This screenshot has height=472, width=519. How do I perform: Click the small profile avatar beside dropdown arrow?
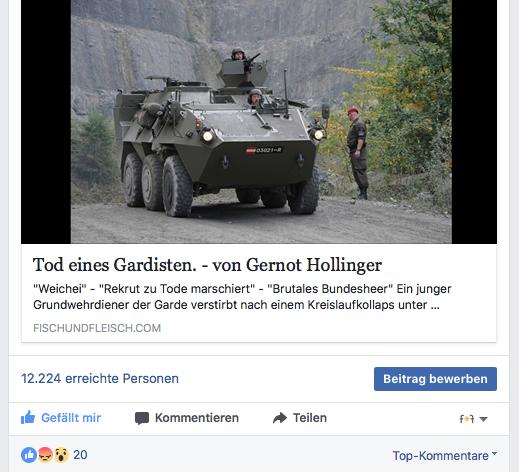(x=467, y=419)
